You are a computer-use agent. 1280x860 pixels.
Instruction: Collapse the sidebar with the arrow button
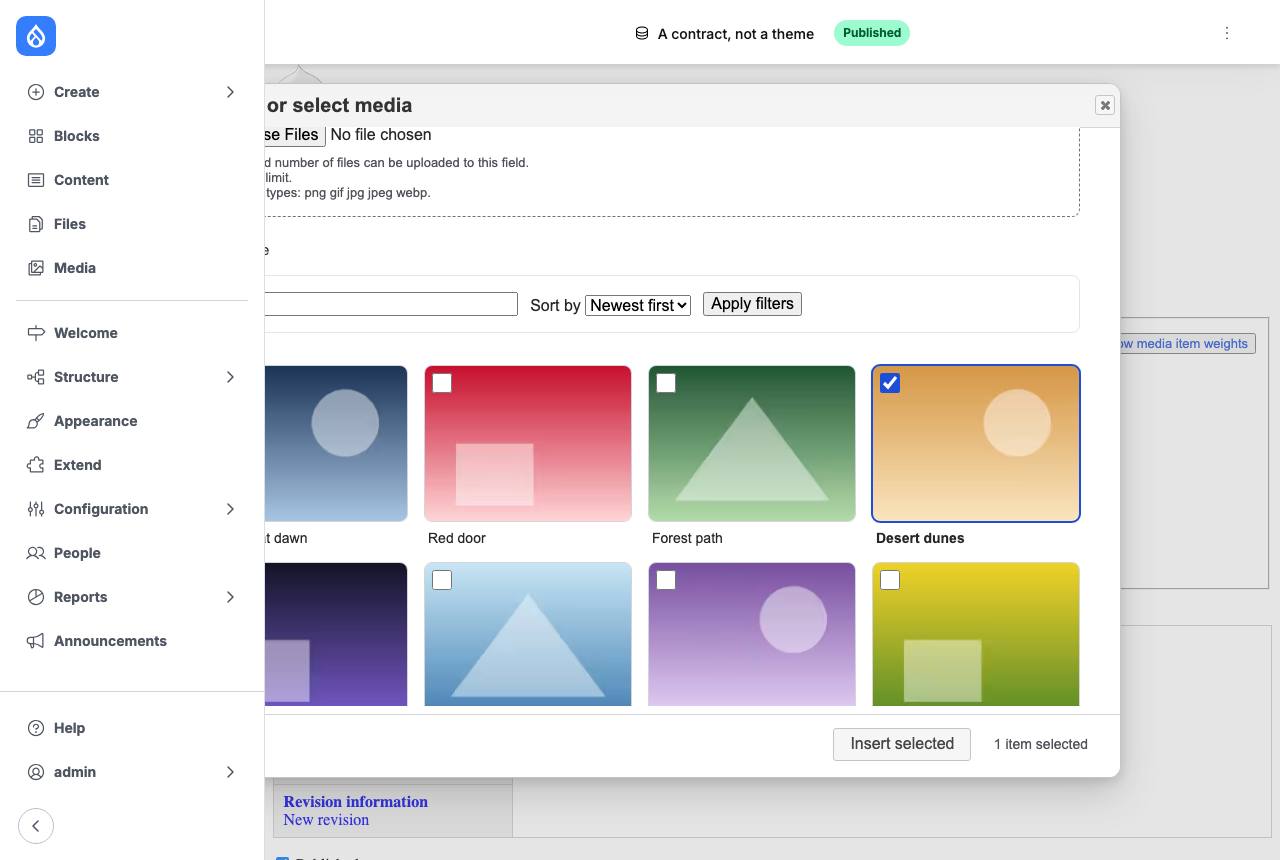(36, 826)
